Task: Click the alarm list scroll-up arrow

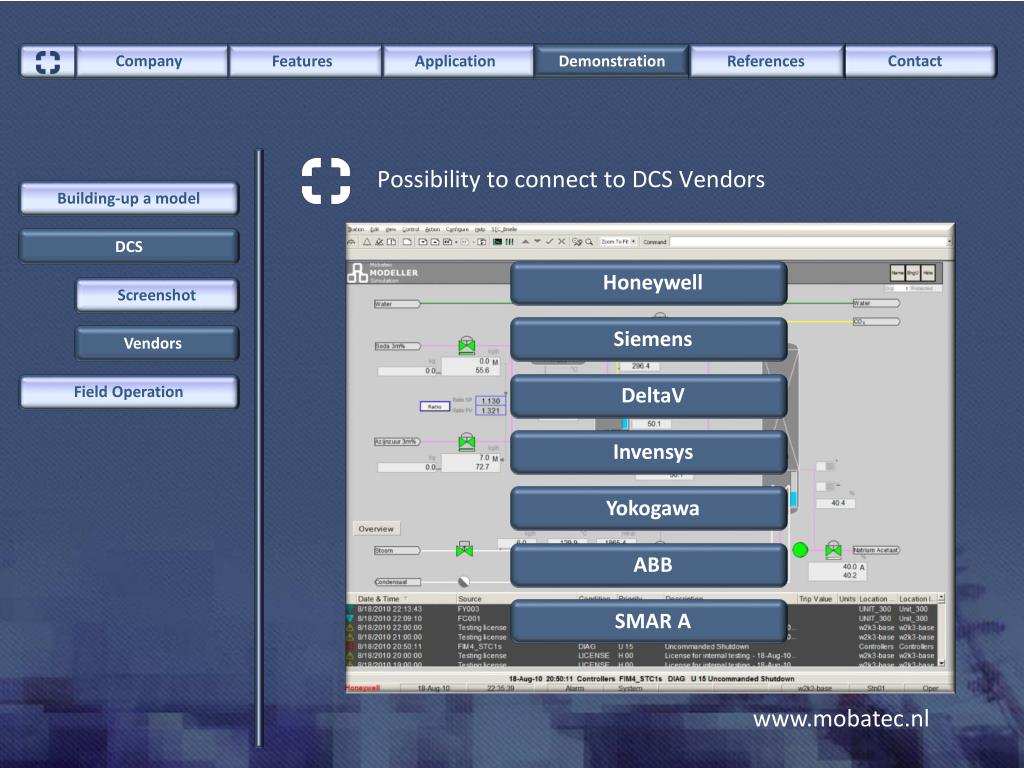Action: tap(941, 598)
